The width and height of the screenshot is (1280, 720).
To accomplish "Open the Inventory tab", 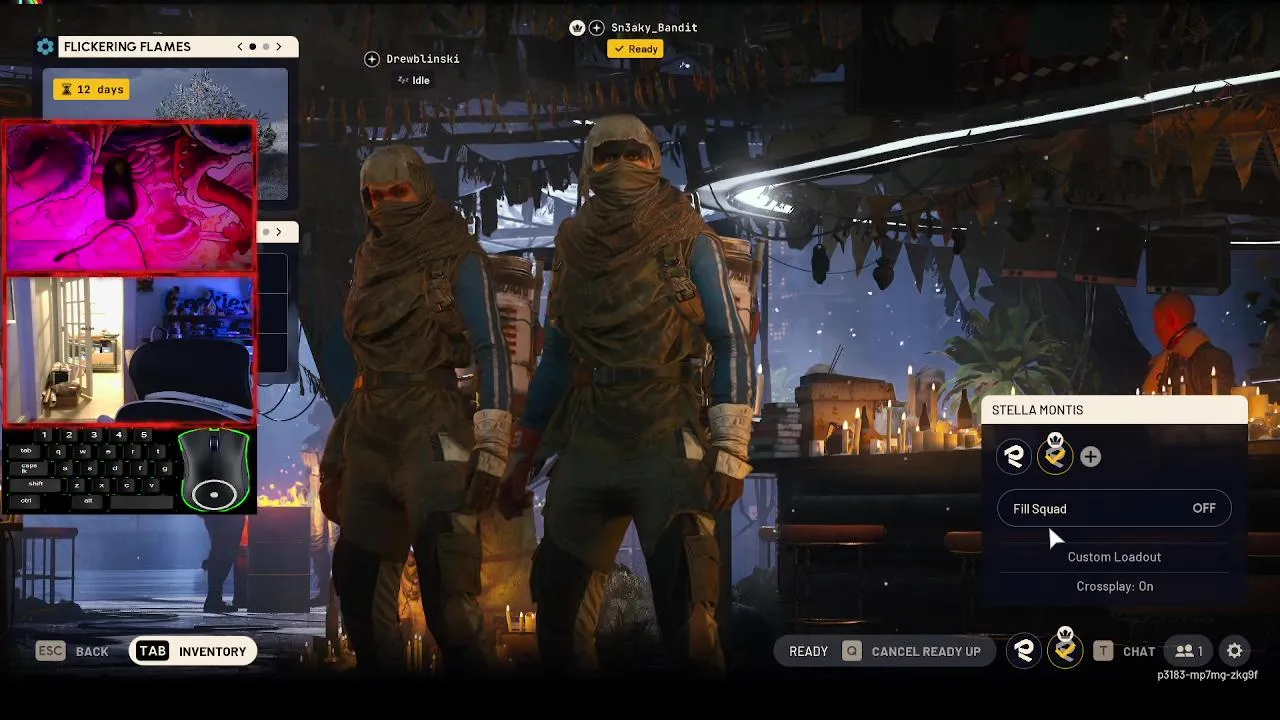I will coord(193,651).
